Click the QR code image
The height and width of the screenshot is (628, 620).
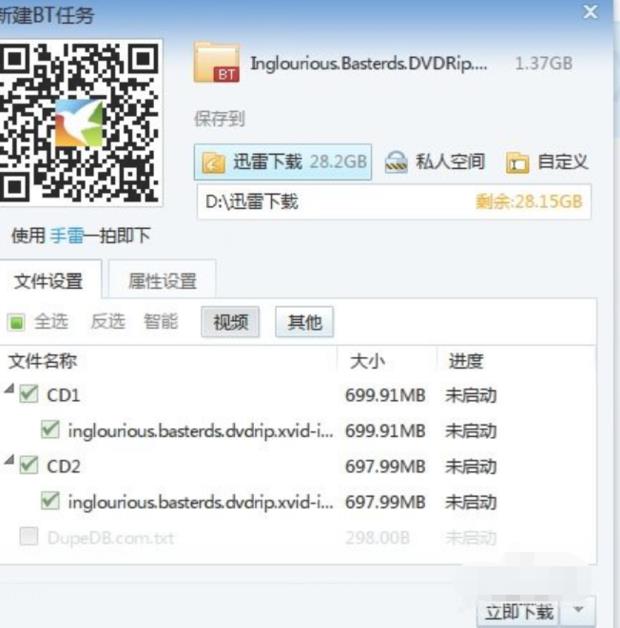79,123
